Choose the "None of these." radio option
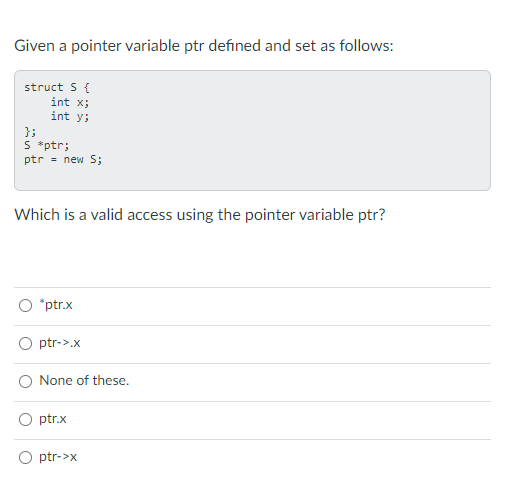 click(25, 381)
